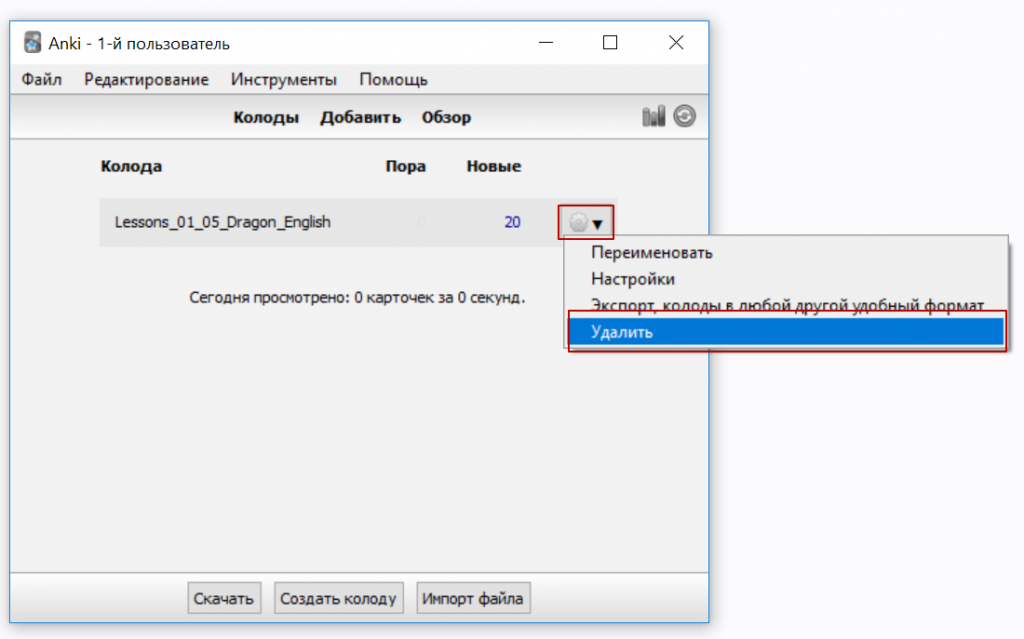This screenshot has width=1024, height=639.
Task: Open the Файл menu
Action: coord(41,80)
